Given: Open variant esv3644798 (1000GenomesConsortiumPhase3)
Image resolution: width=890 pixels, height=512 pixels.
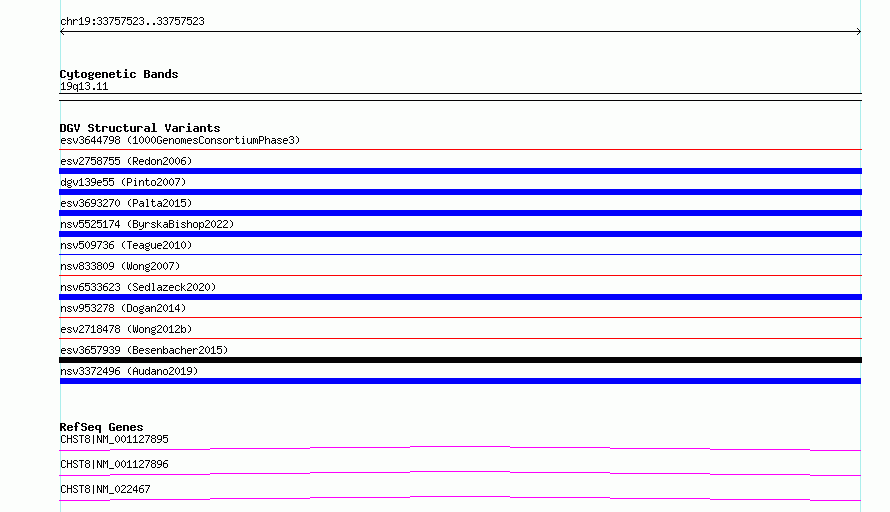Looking at the screenshot, I should click(180, 140).
